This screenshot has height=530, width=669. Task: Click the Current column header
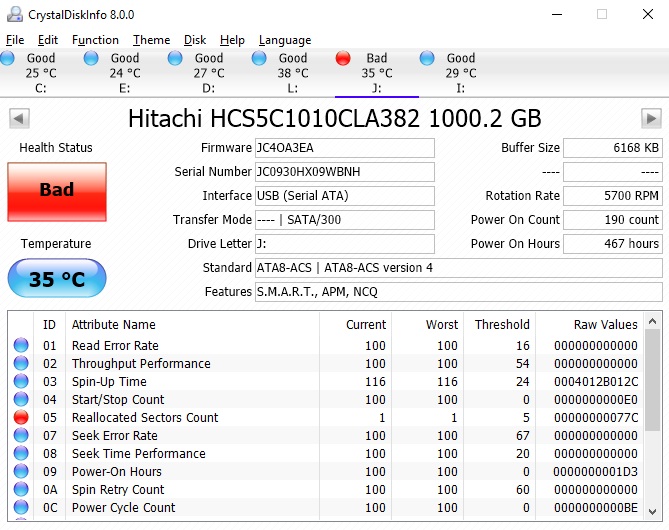coord(355,324)
